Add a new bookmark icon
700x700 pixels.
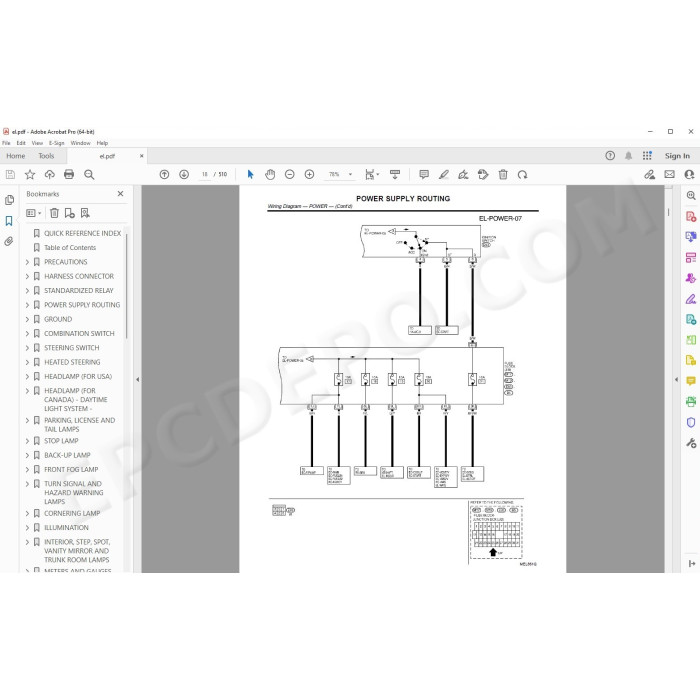(69, 213)
